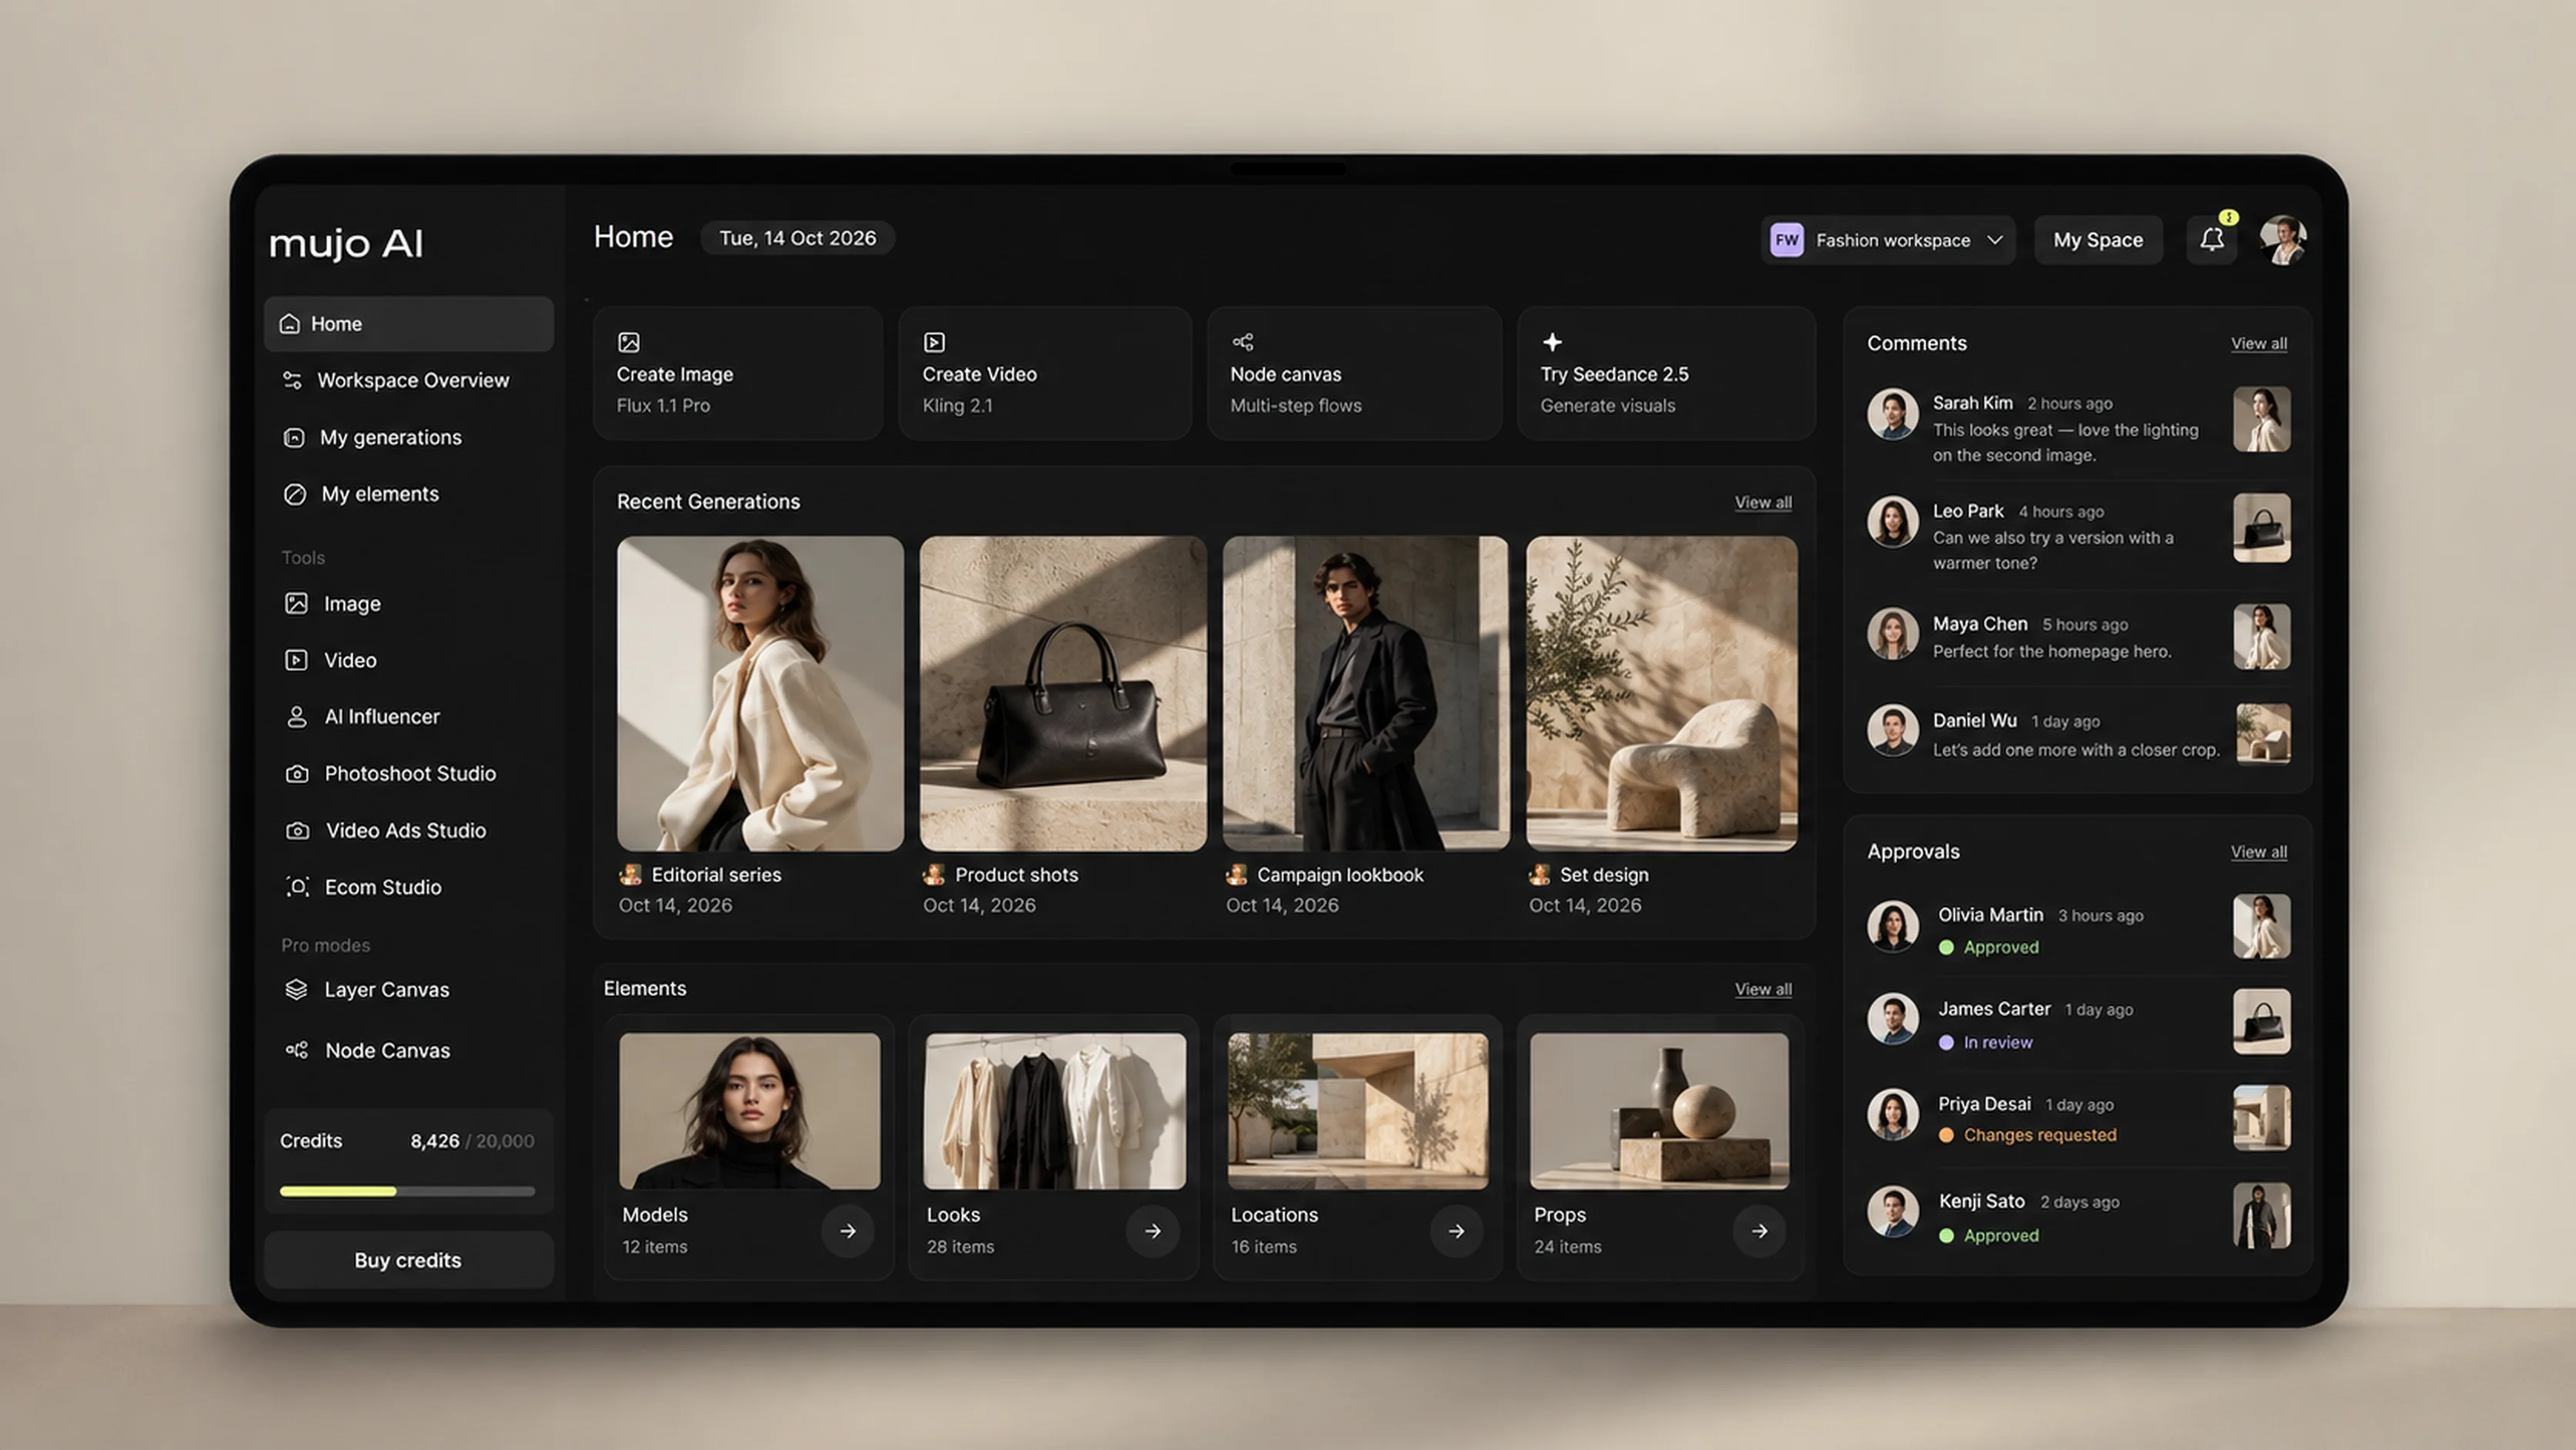Open Props elements with arrow button
The height and width of the screenshot is (1450, 2576).
click(x=1759, y=1231)
